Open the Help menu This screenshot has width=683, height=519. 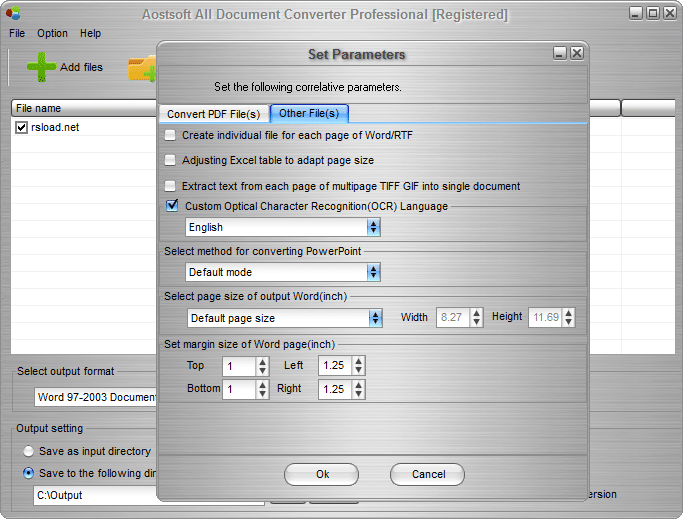(x=90, y=33)
